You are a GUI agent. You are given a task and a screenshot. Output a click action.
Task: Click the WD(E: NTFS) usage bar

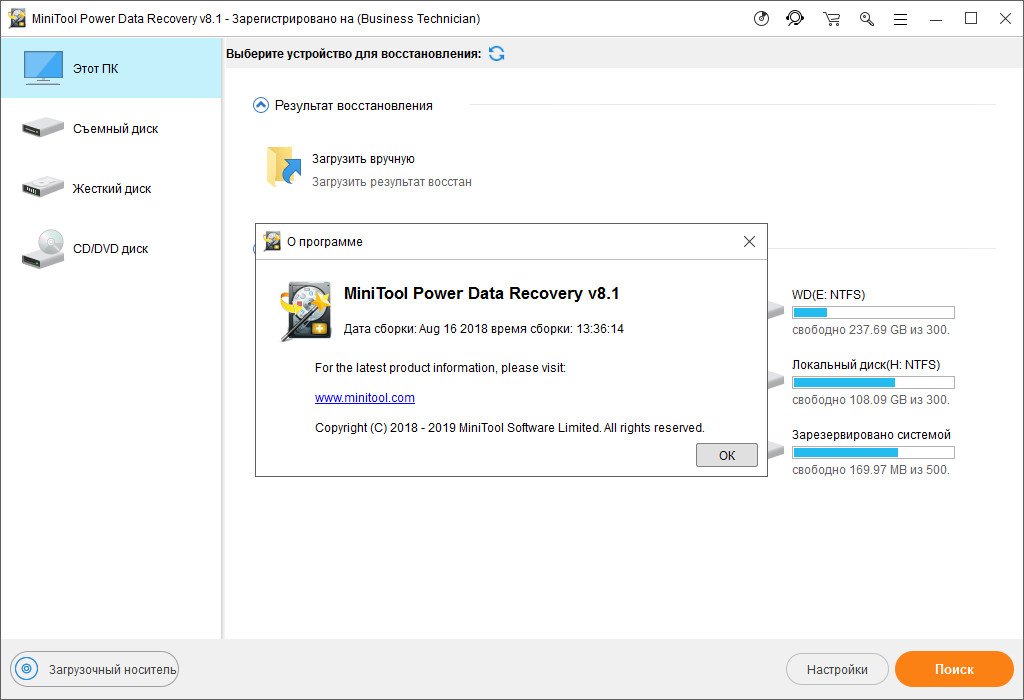(x=872, y=312)
